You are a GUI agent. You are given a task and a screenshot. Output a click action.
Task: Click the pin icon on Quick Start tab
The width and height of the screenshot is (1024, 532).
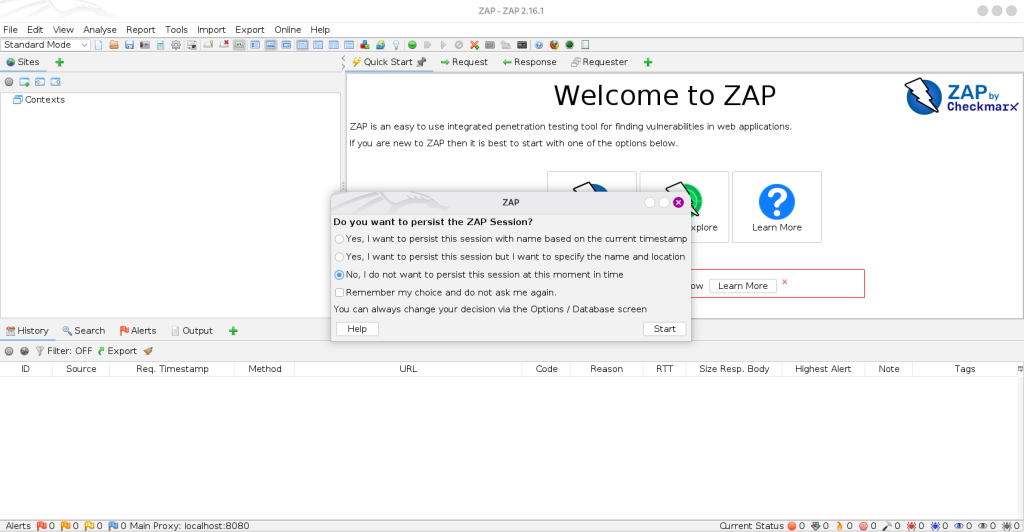click(x=421, y=62)
